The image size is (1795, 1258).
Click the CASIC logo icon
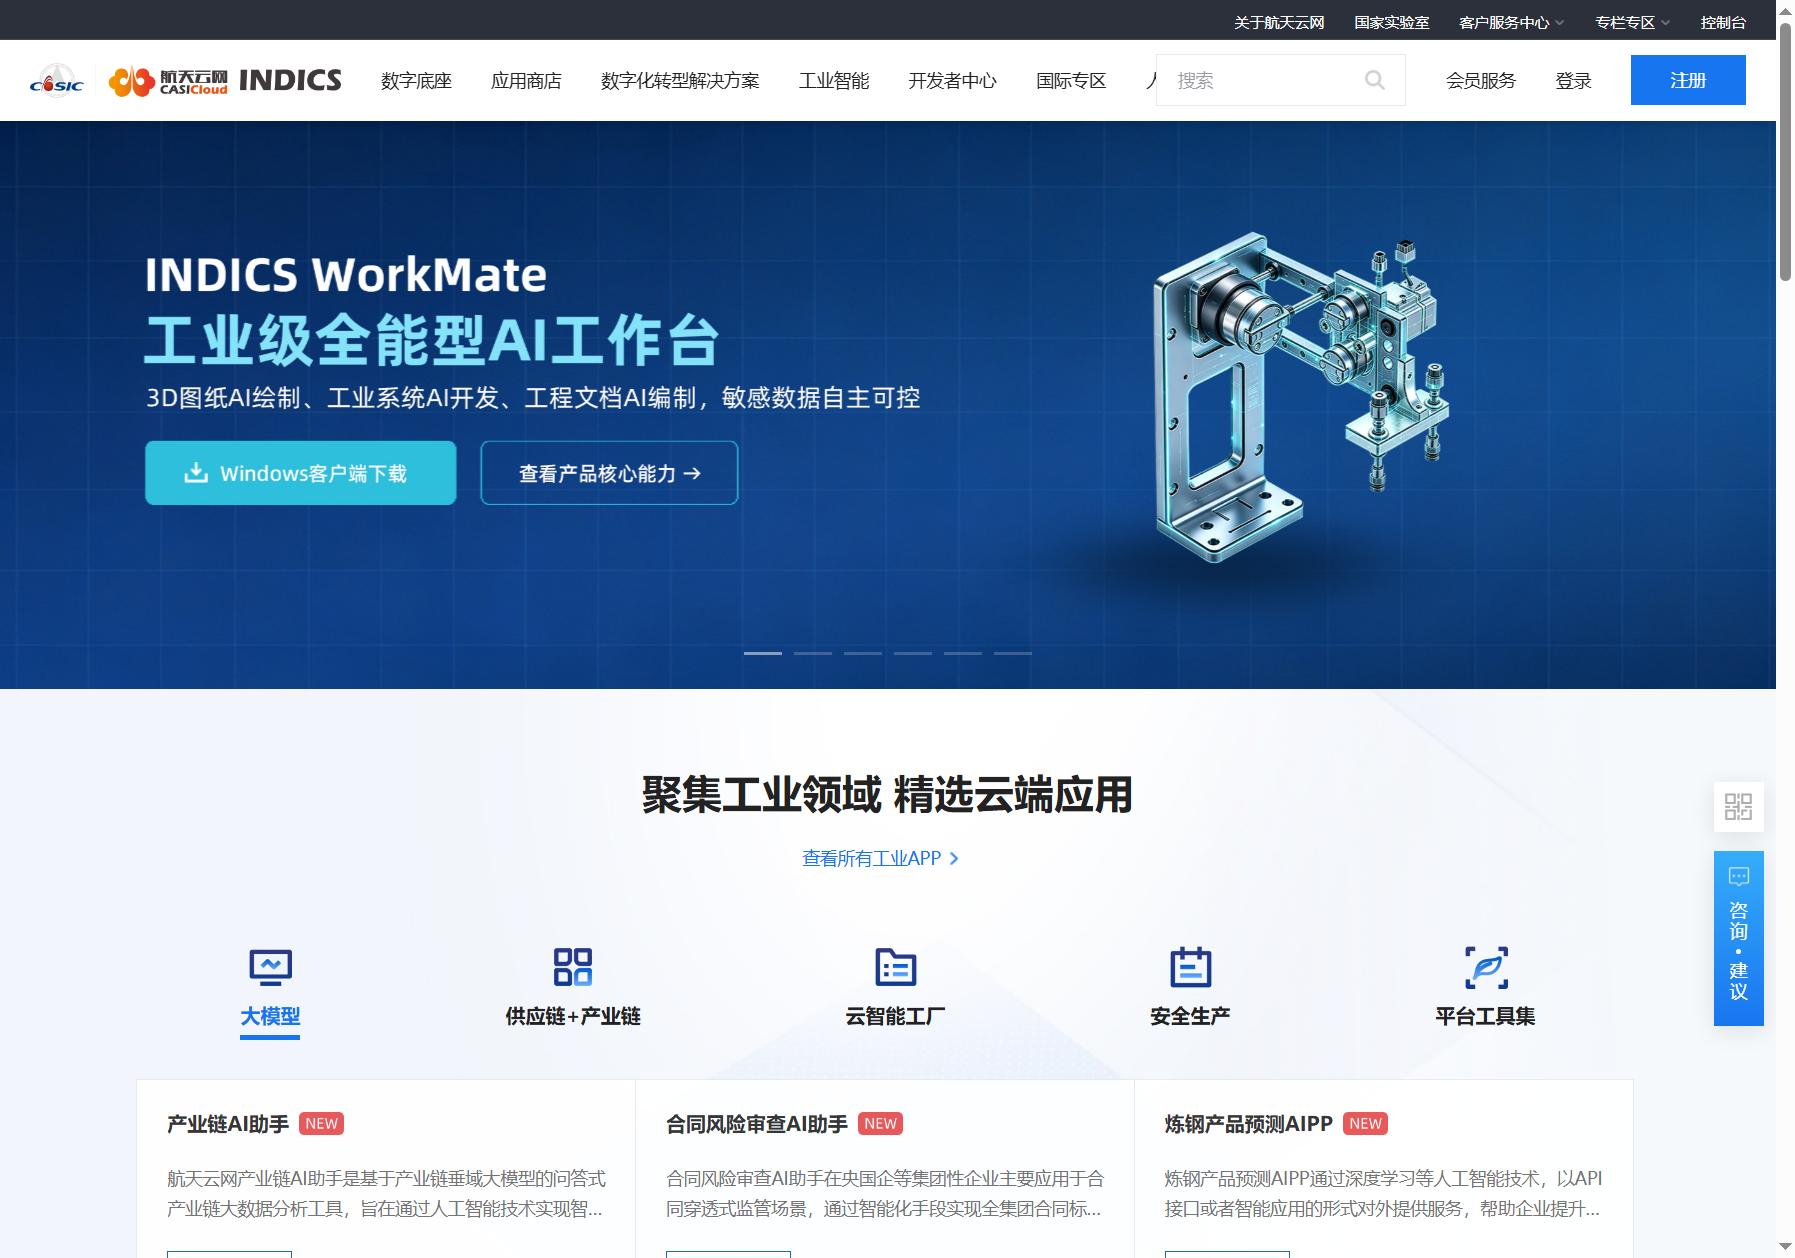(56, 80)
